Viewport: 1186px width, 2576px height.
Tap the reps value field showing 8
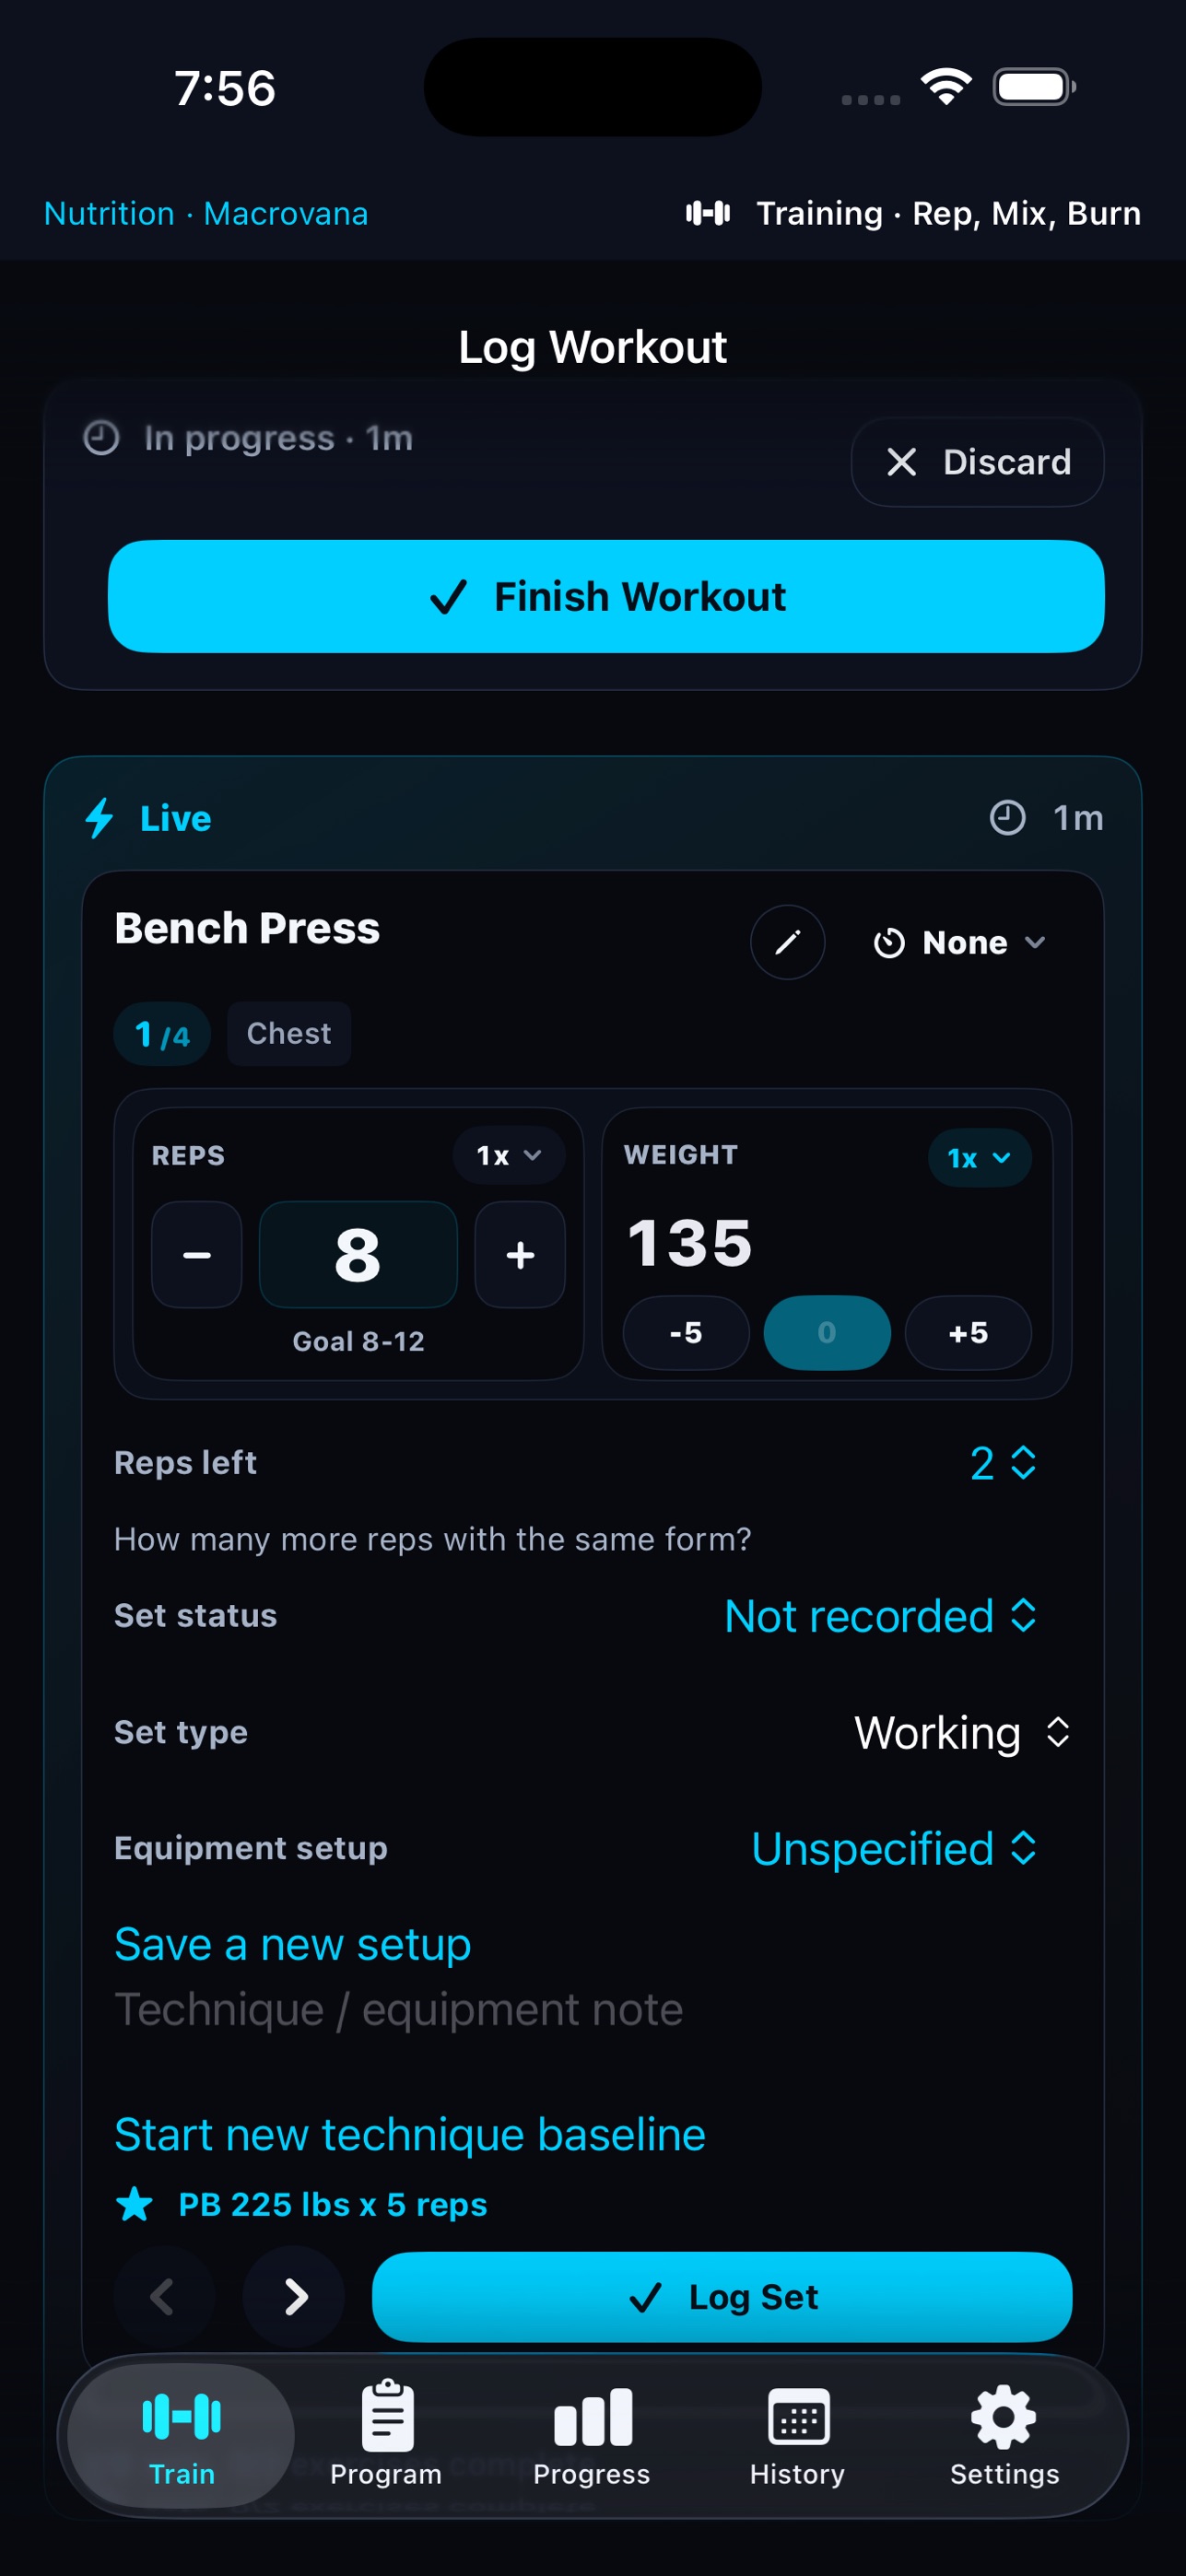pyautogui.click(x=358, y=1255)
